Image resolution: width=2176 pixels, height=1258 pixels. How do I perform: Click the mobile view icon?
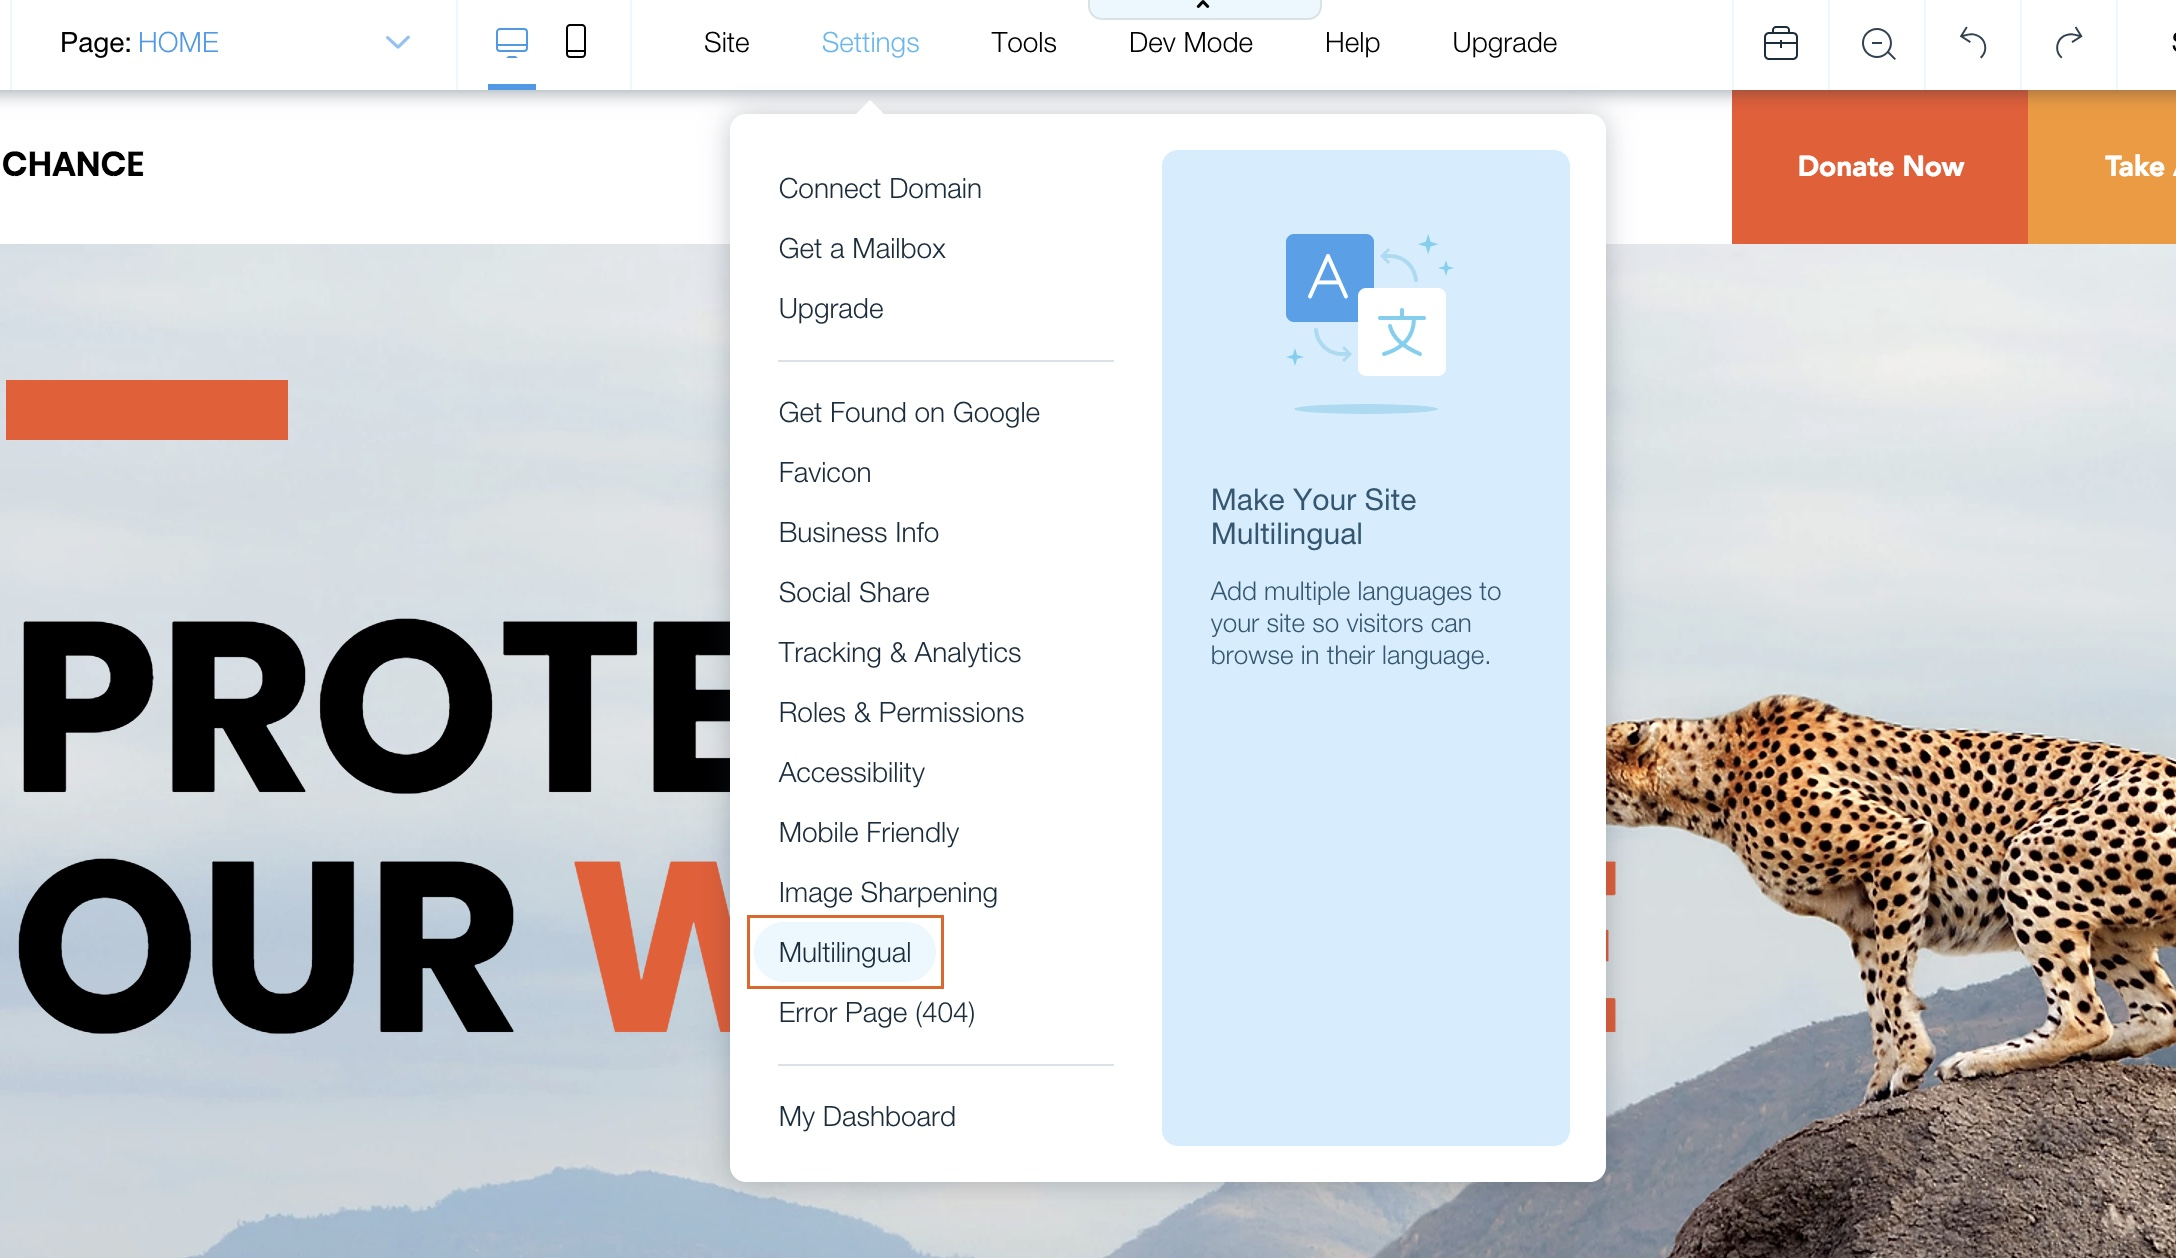coord(577,40)
